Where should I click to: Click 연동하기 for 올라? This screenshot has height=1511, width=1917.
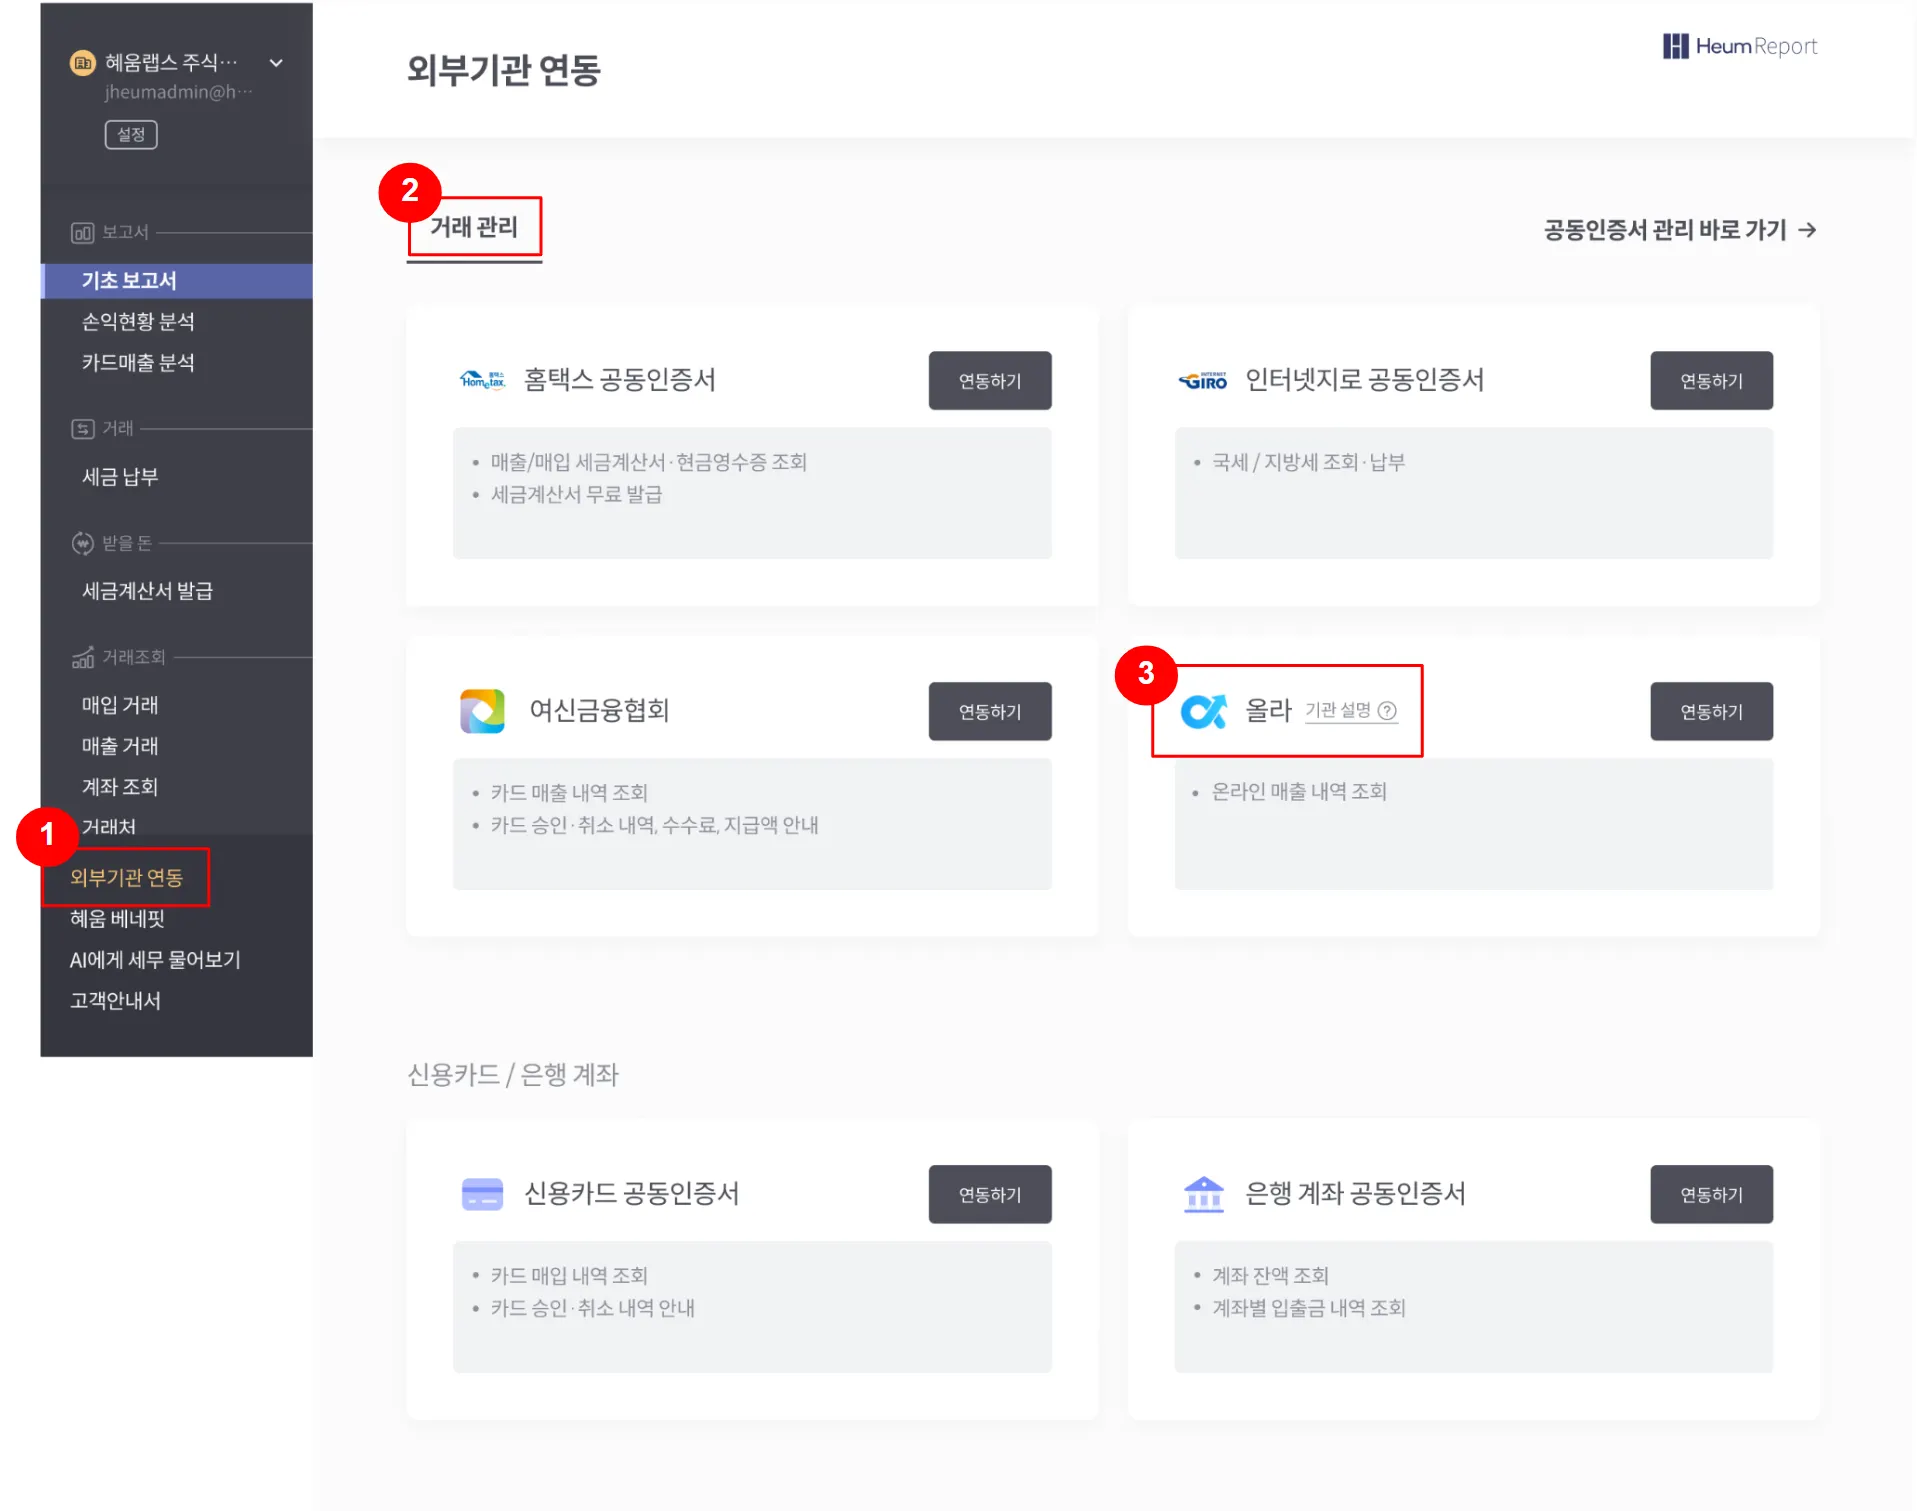[x=1711, y=711]
